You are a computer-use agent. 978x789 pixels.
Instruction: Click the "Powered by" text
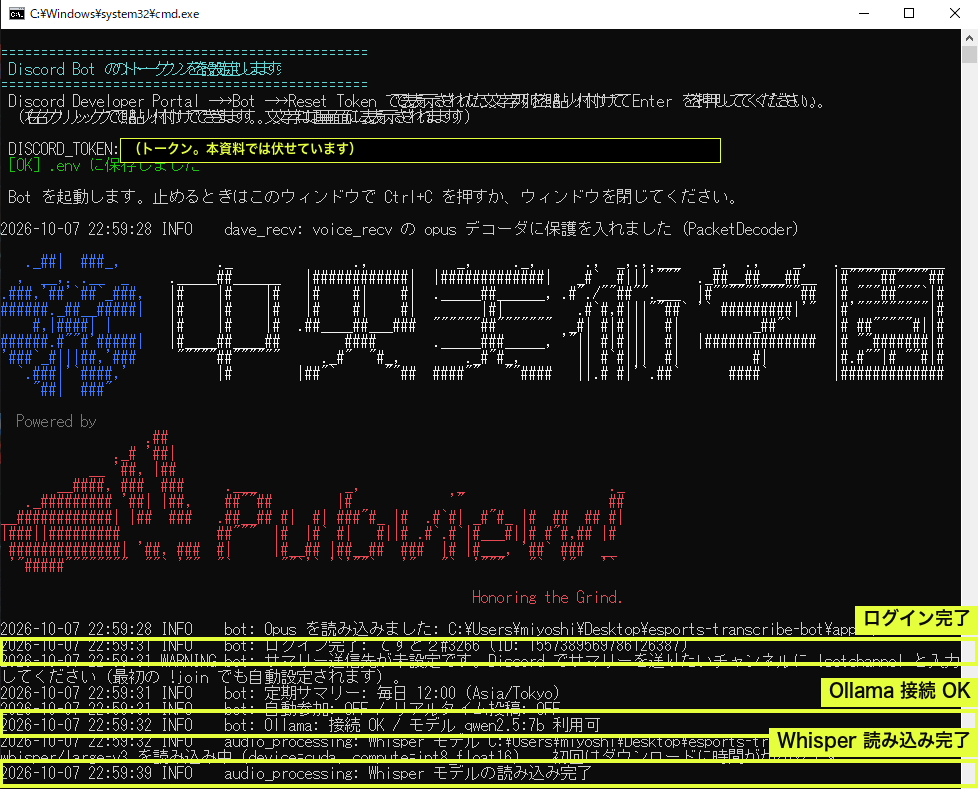56,422
